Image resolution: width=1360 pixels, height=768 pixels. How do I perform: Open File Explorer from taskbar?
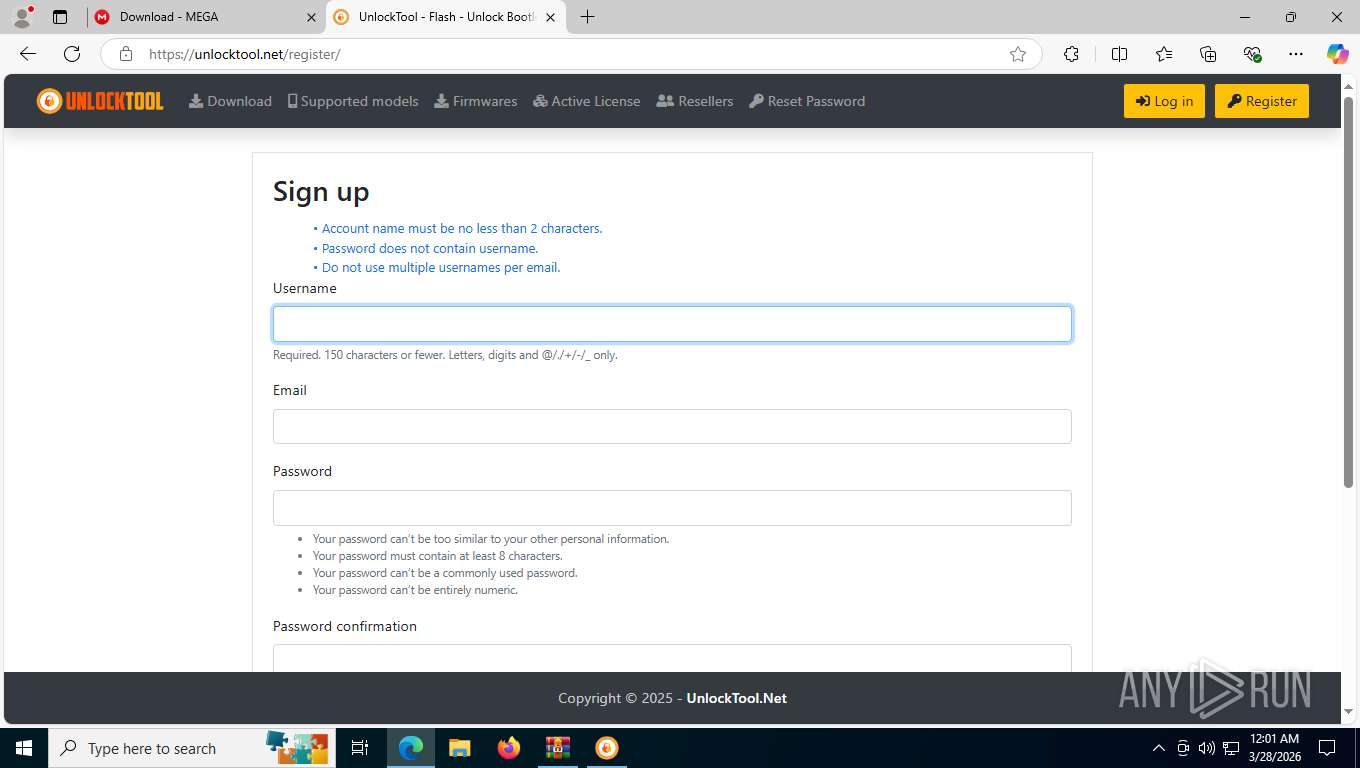(x=460, y=748)
